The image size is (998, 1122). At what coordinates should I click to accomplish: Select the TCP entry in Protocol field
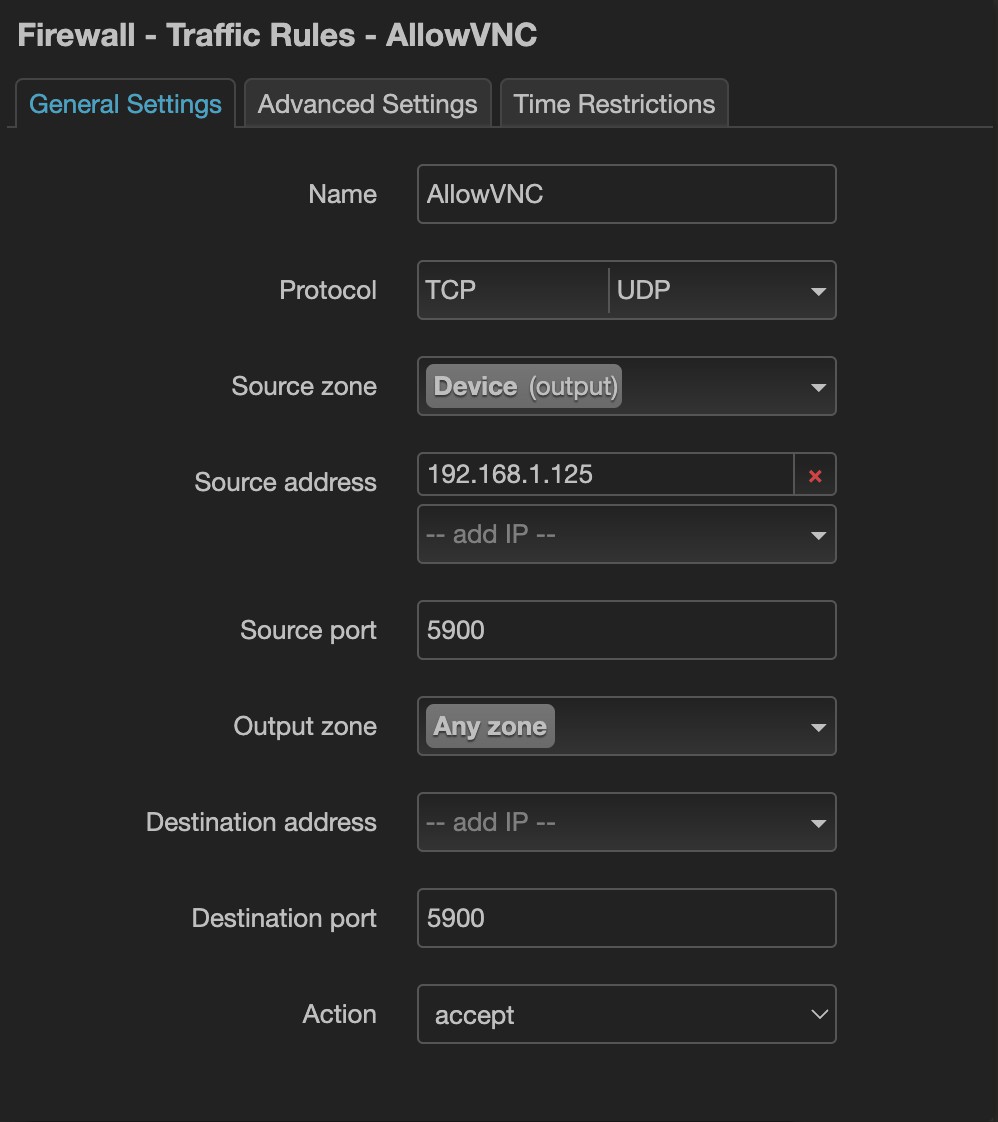(x=451, y=291)
